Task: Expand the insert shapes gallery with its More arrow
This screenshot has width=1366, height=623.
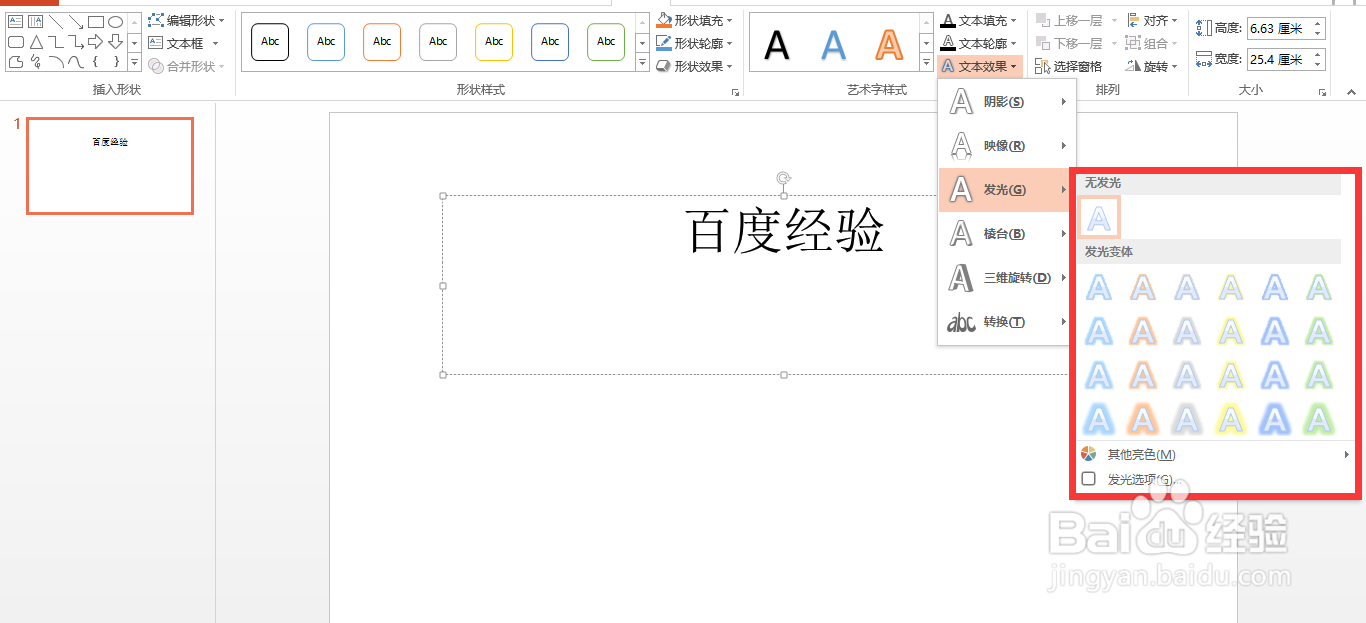Action: click(134, 63)
